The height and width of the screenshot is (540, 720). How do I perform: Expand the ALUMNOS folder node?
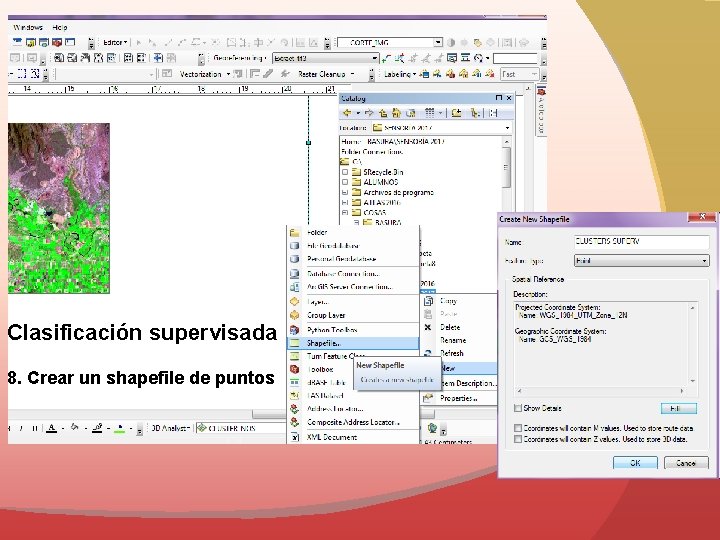click(x=345, y=182)
